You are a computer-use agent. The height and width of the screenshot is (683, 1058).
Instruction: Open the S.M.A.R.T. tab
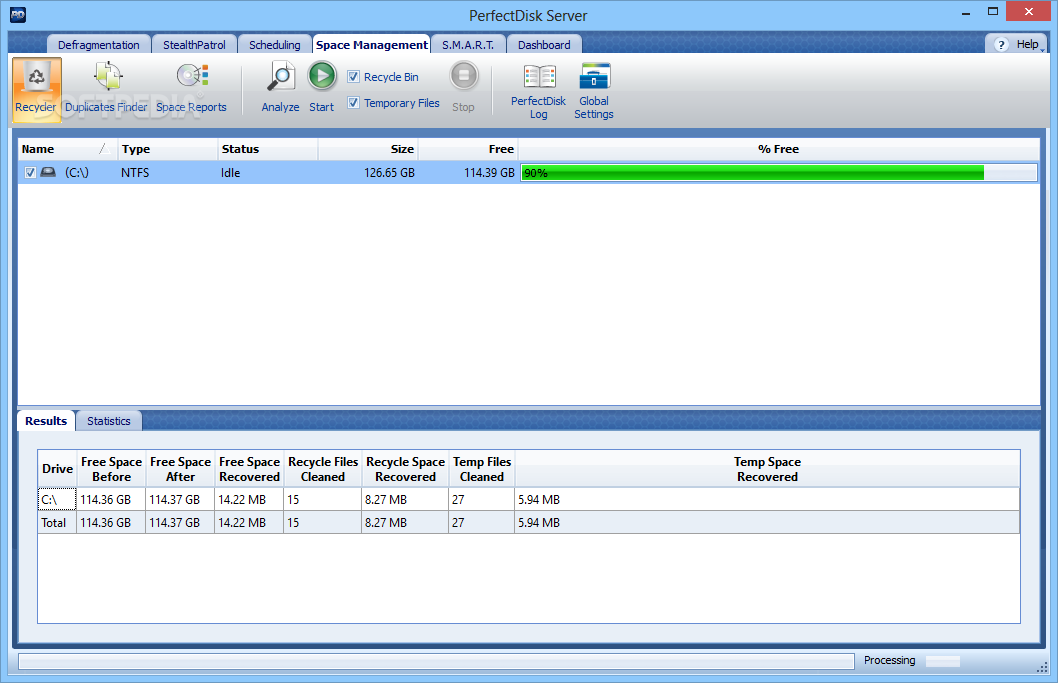468,45
